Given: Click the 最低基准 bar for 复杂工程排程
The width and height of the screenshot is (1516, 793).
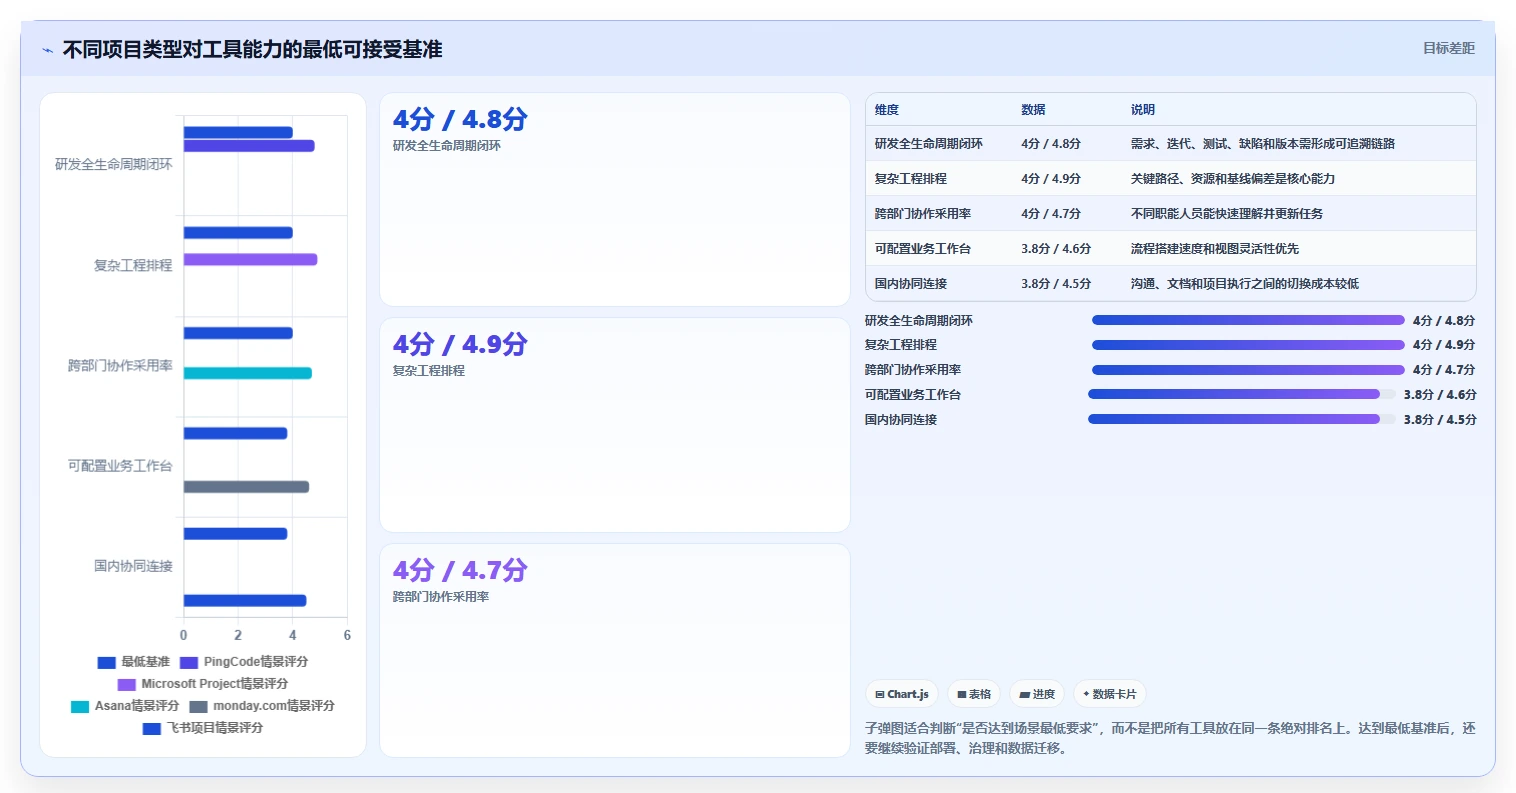Looking at the screenshot, I should tap(238, 233).
